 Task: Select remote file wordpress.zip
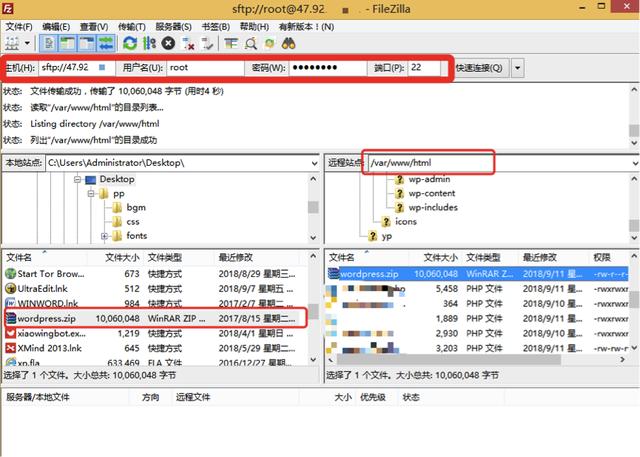478,274
